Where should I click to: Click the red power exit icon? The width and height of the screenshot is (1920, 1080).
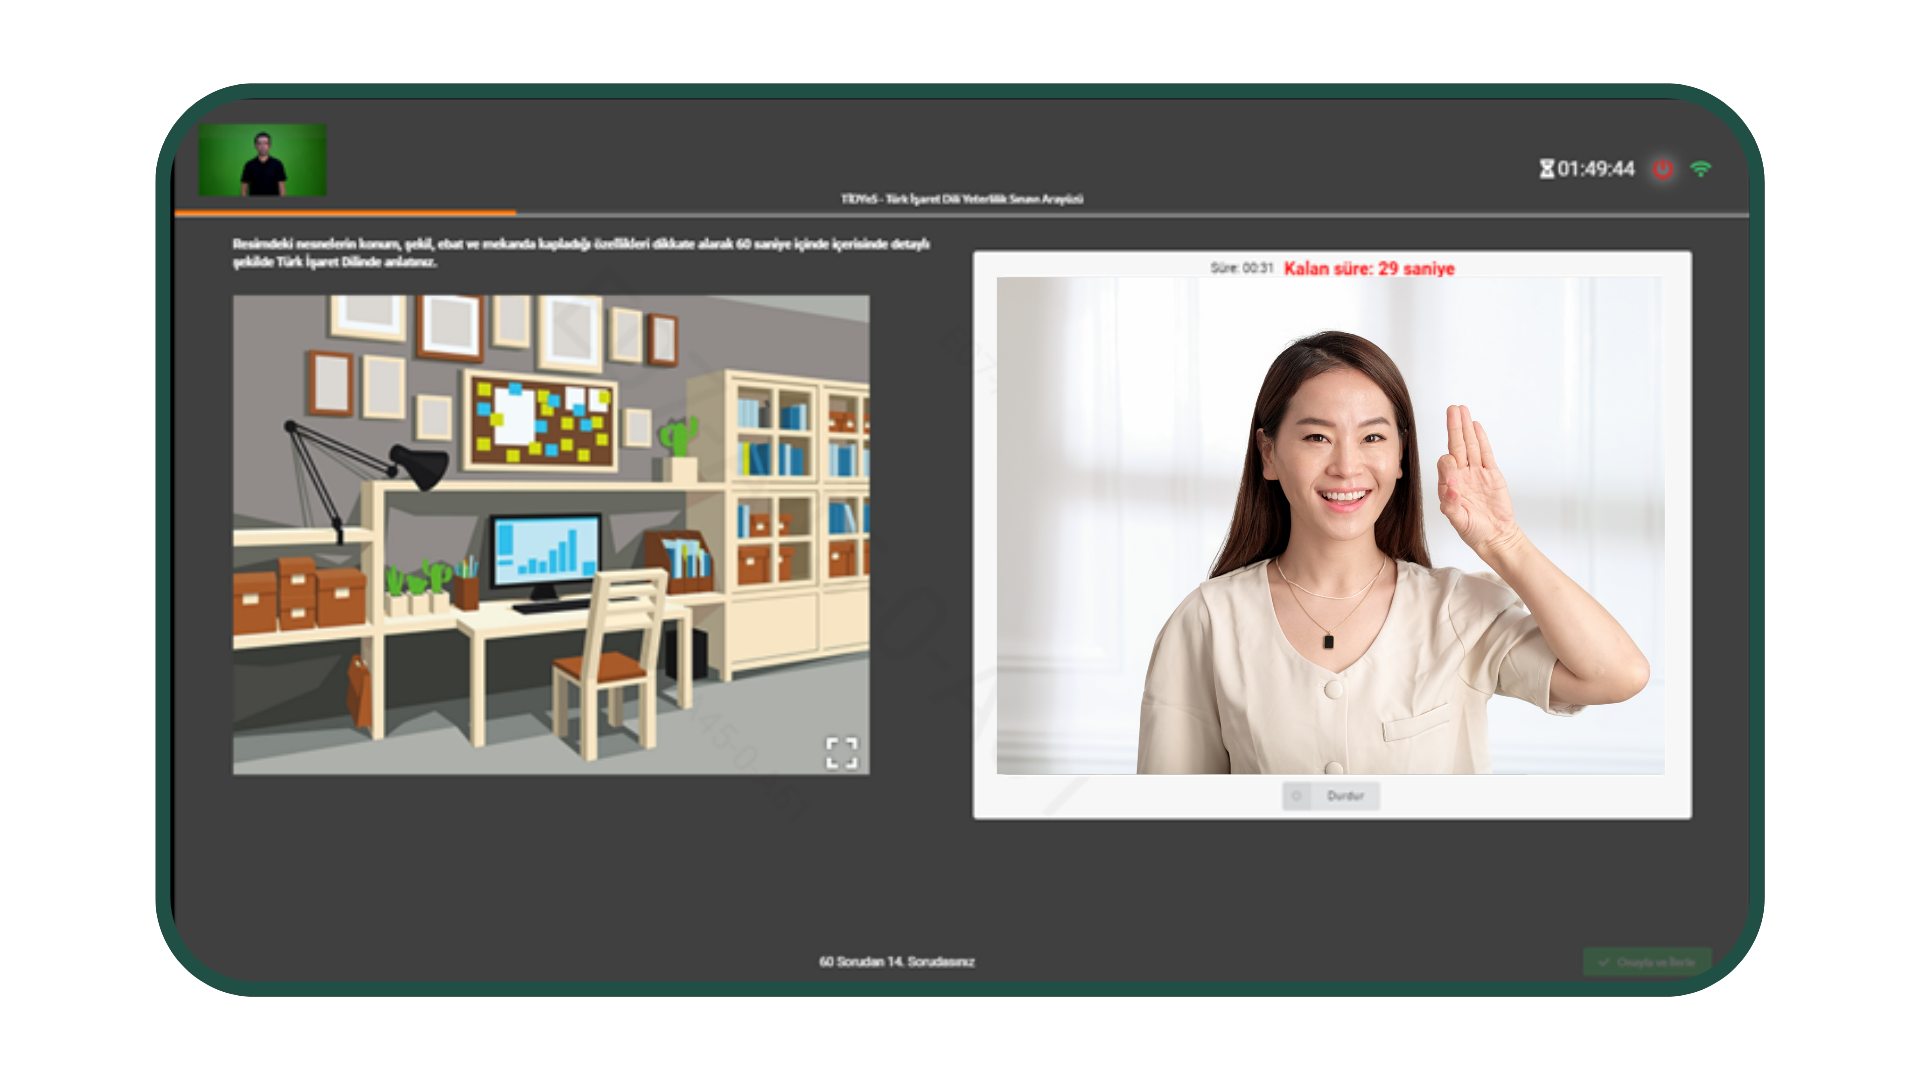pyautogui.click(x=1663, y=169)
